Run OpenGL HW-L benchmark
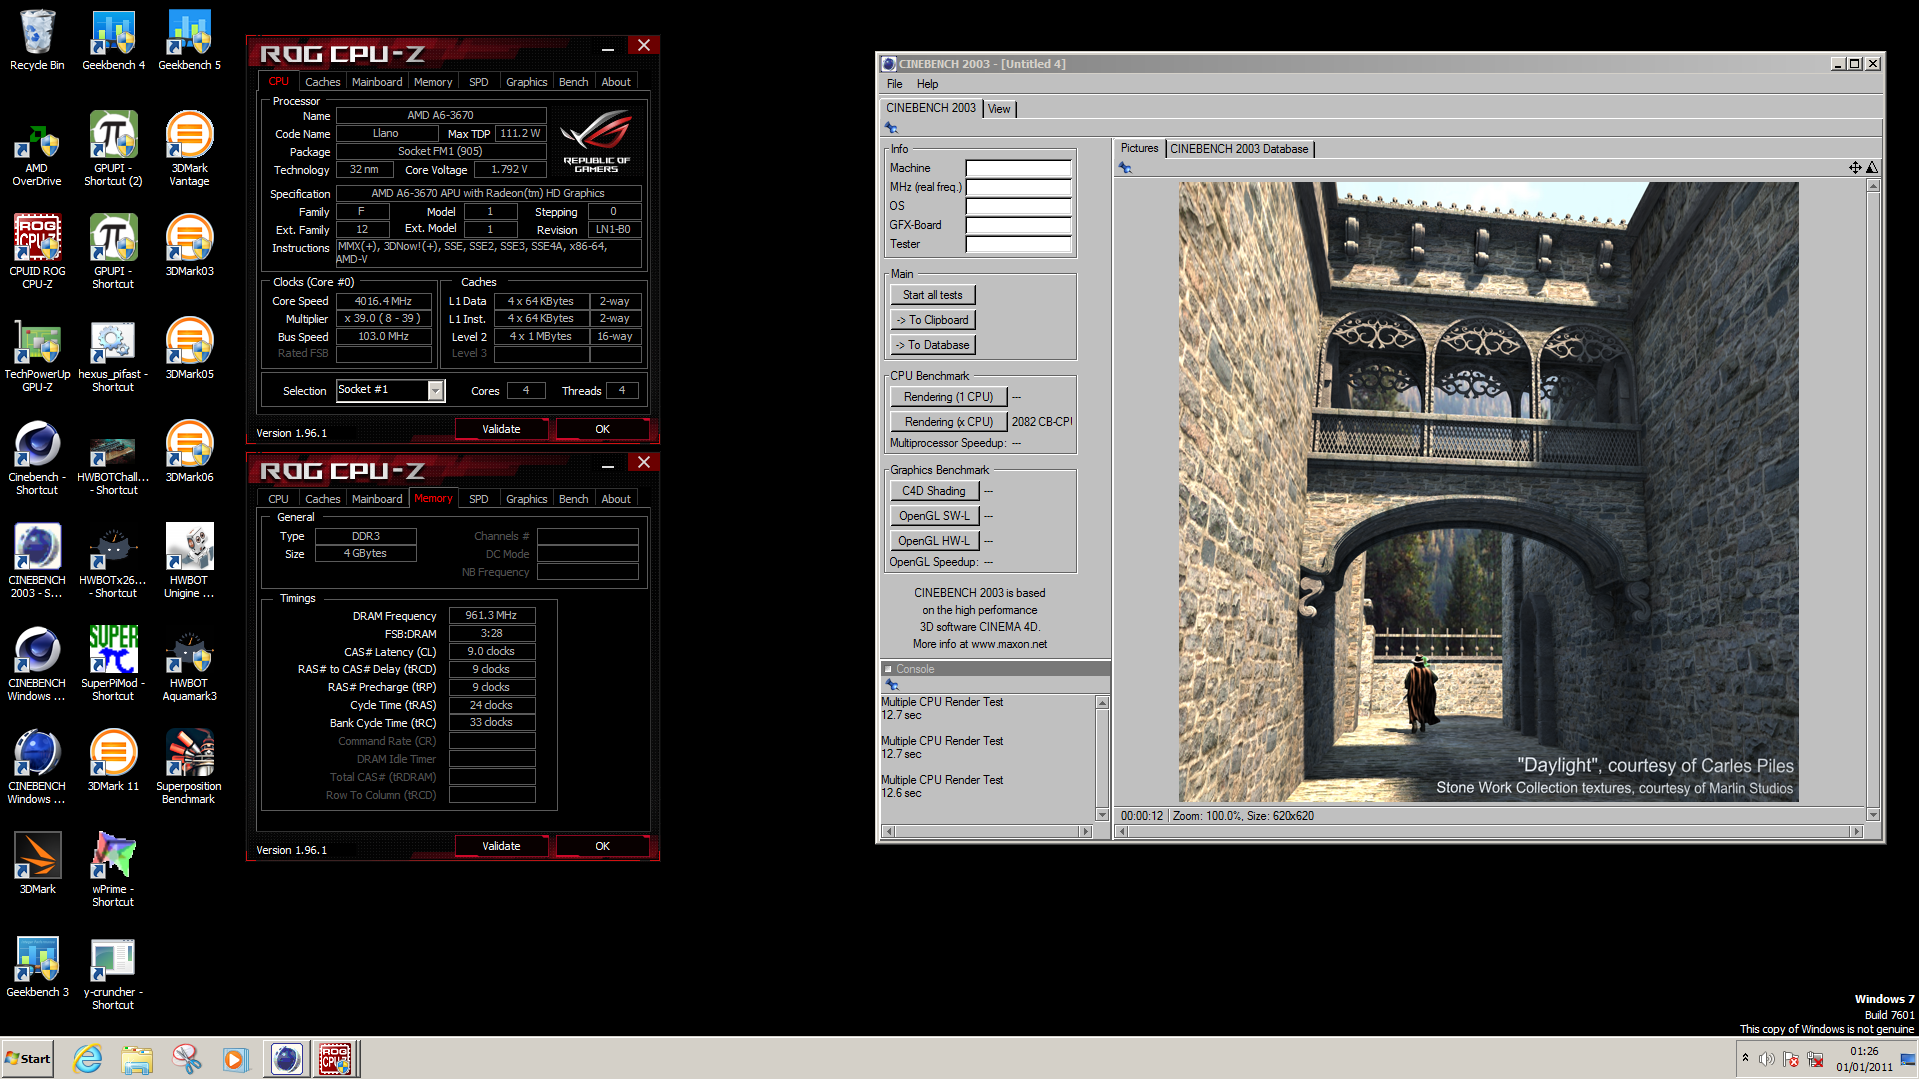 (x=933, y=541)
